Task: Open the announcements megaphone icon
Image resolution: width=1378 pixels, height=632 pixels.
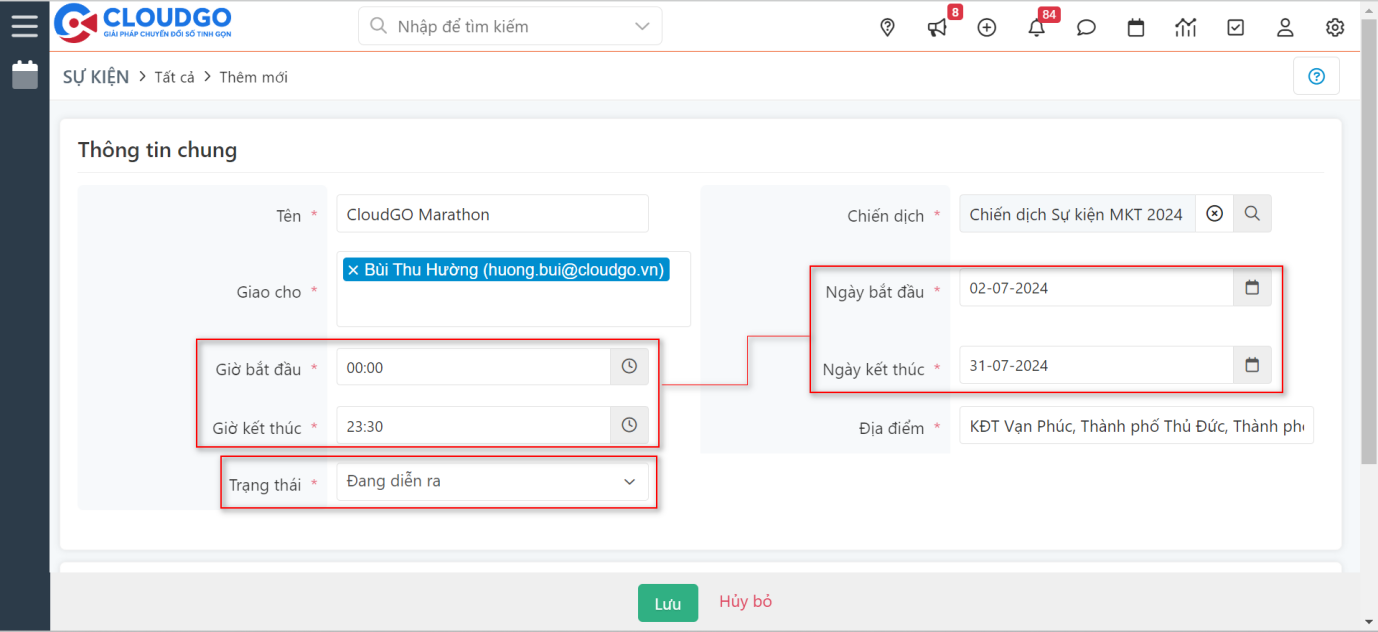Action: point(936,27)
